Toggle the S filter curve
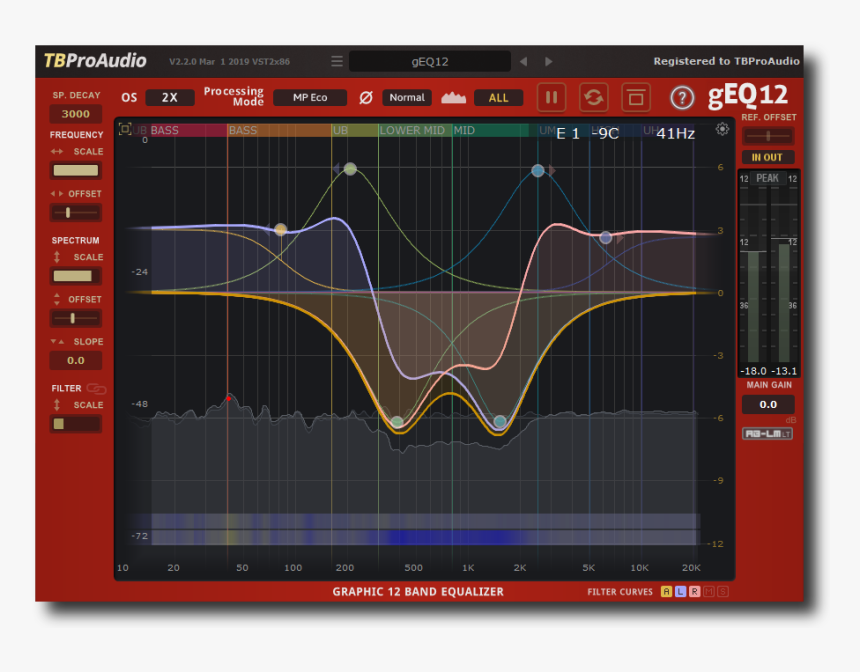 [723, 591]
